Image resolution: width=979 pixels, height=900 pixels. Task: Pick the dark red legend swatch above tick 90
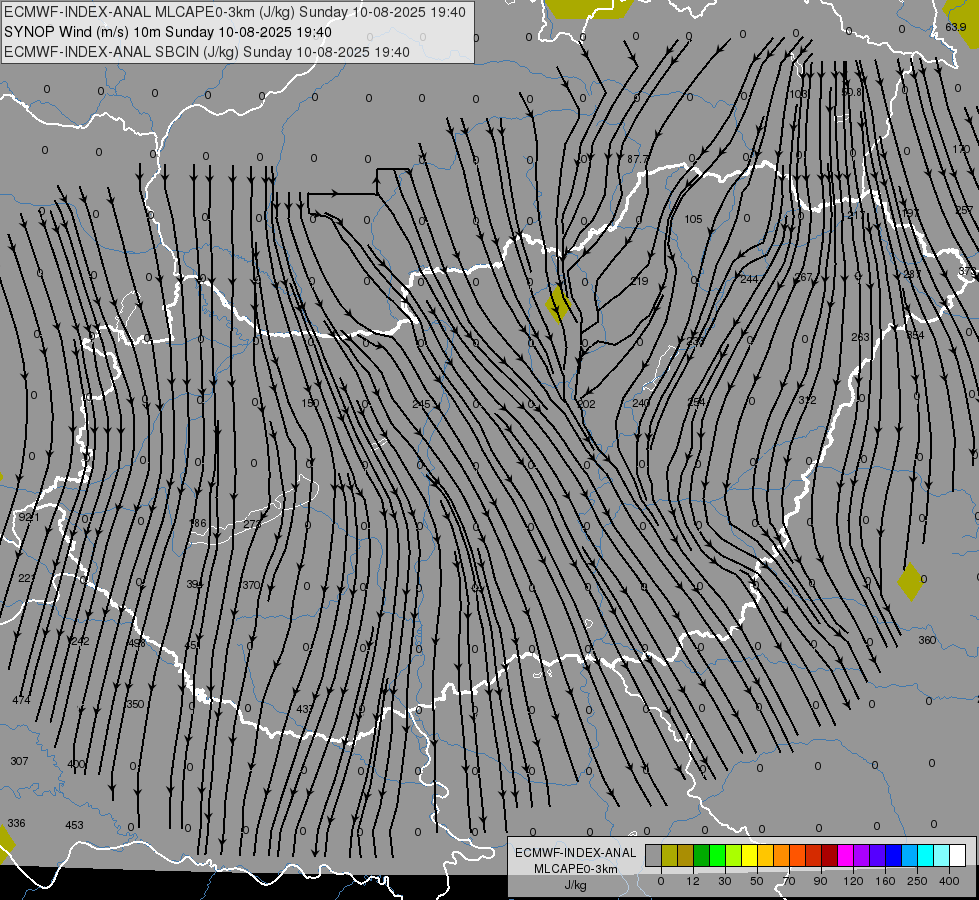point(829,855)
